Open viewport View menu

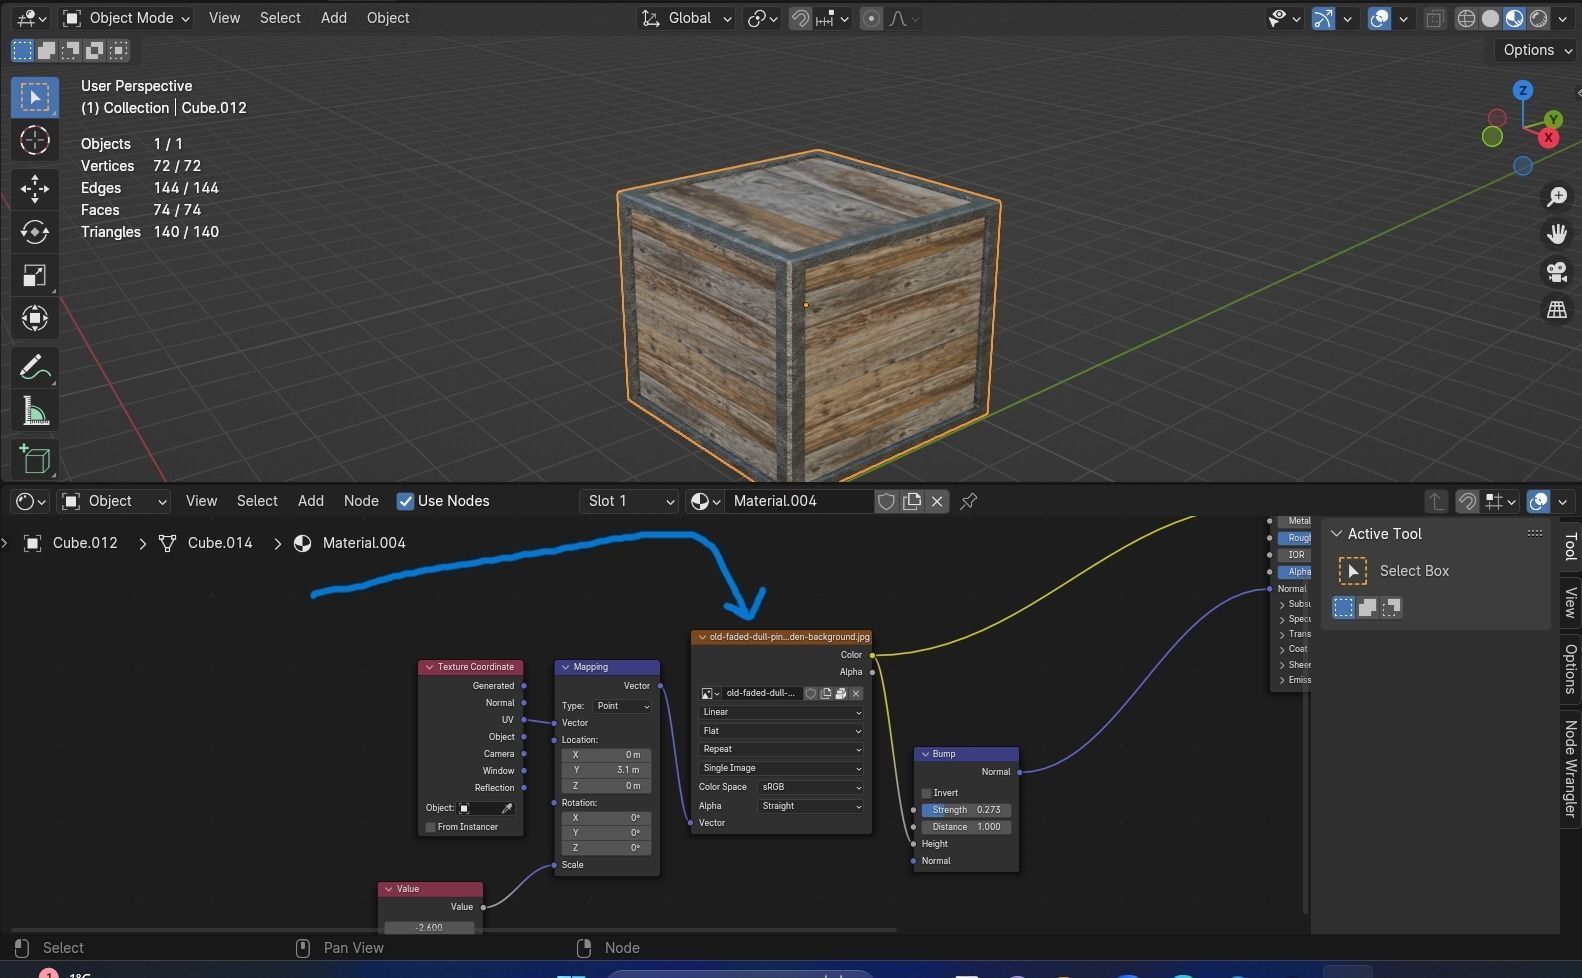point(224,18)
